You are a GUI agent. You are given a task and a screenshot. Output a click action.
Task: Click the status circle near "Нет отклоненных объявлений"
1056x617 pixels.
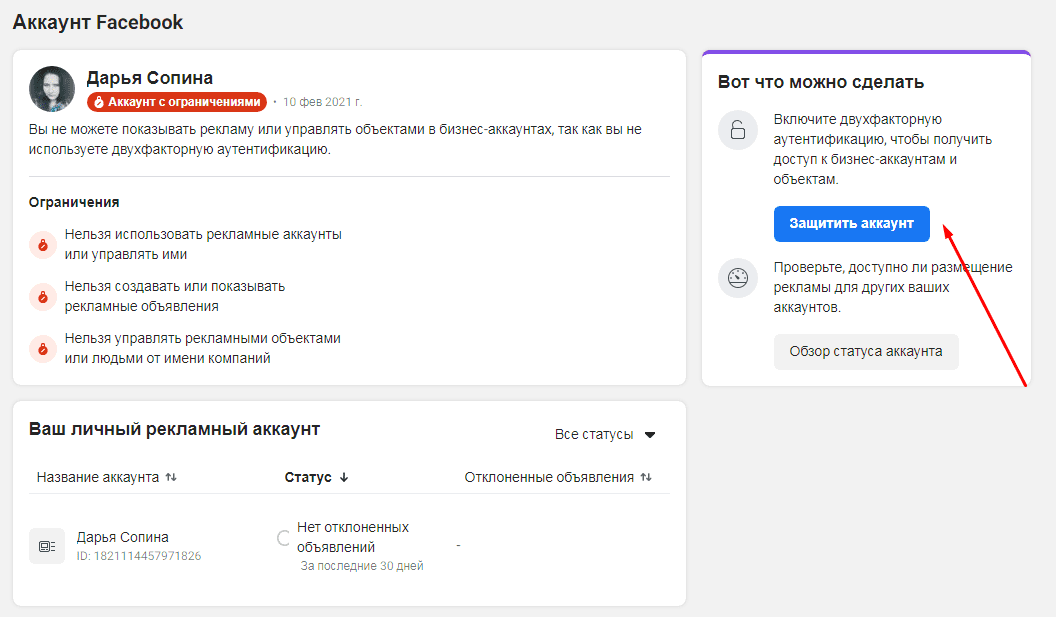click(x=284, y=538)
